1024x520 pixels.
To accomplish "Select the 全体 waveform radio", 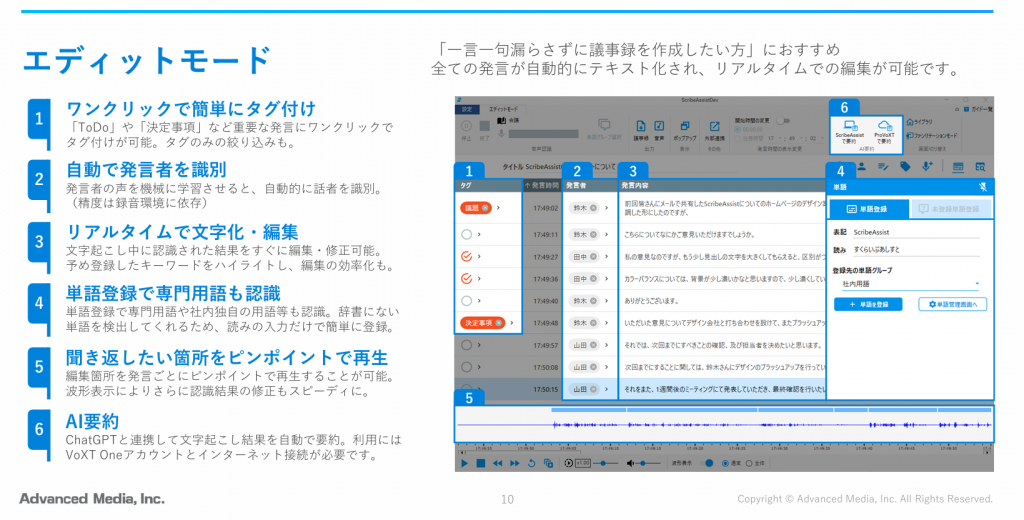I will pyautogui.click(x=749, y=463).
